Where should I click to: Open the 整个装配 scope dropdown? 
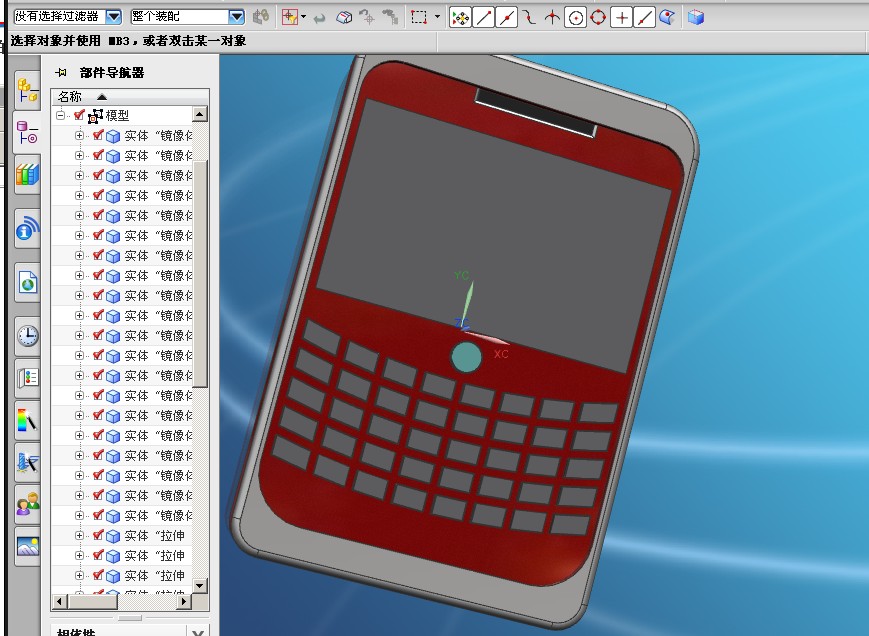click(237, 17)
